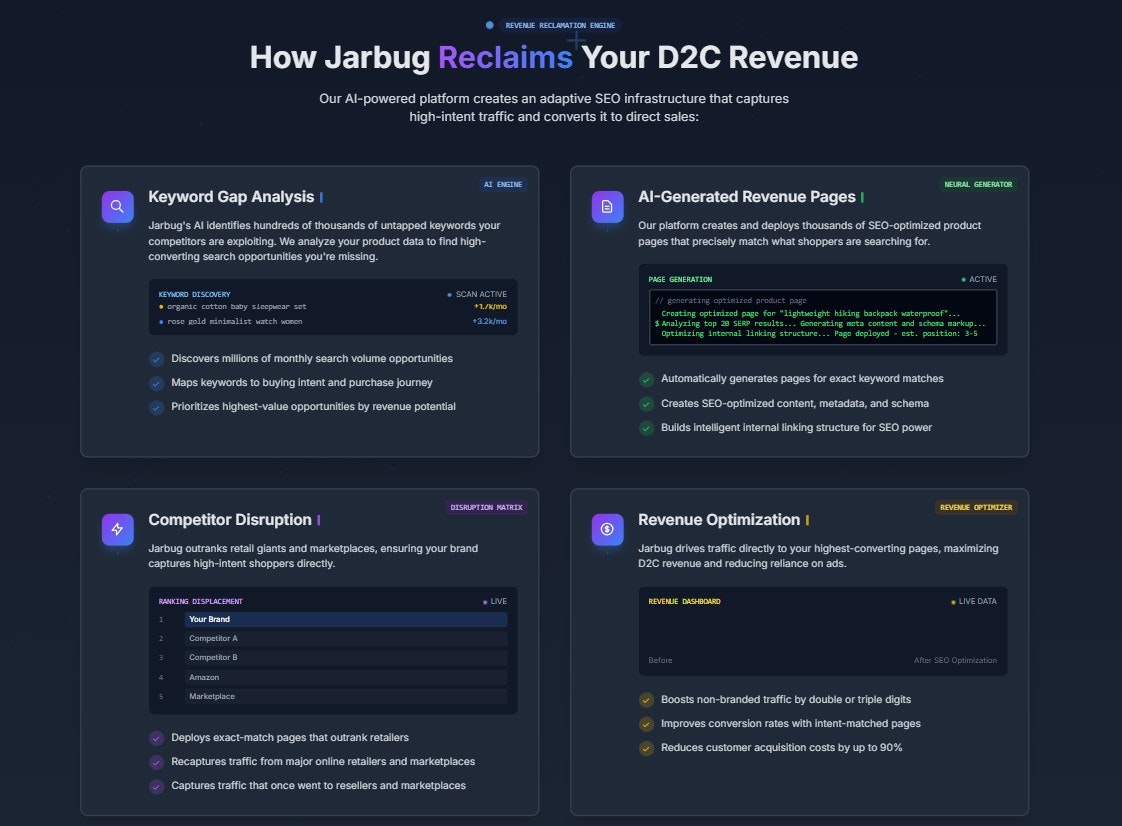Click the "Keyword Gap Analysis" heading
The image size is (1122, 826).
231,197
